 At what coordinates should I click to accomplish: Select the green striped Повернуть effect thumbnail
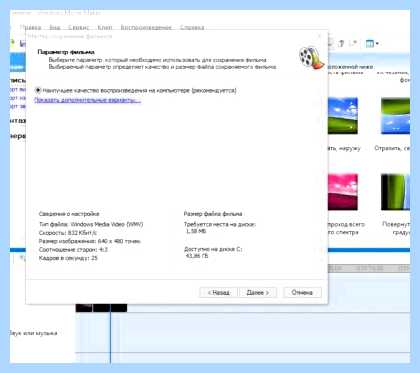point(395,192)
